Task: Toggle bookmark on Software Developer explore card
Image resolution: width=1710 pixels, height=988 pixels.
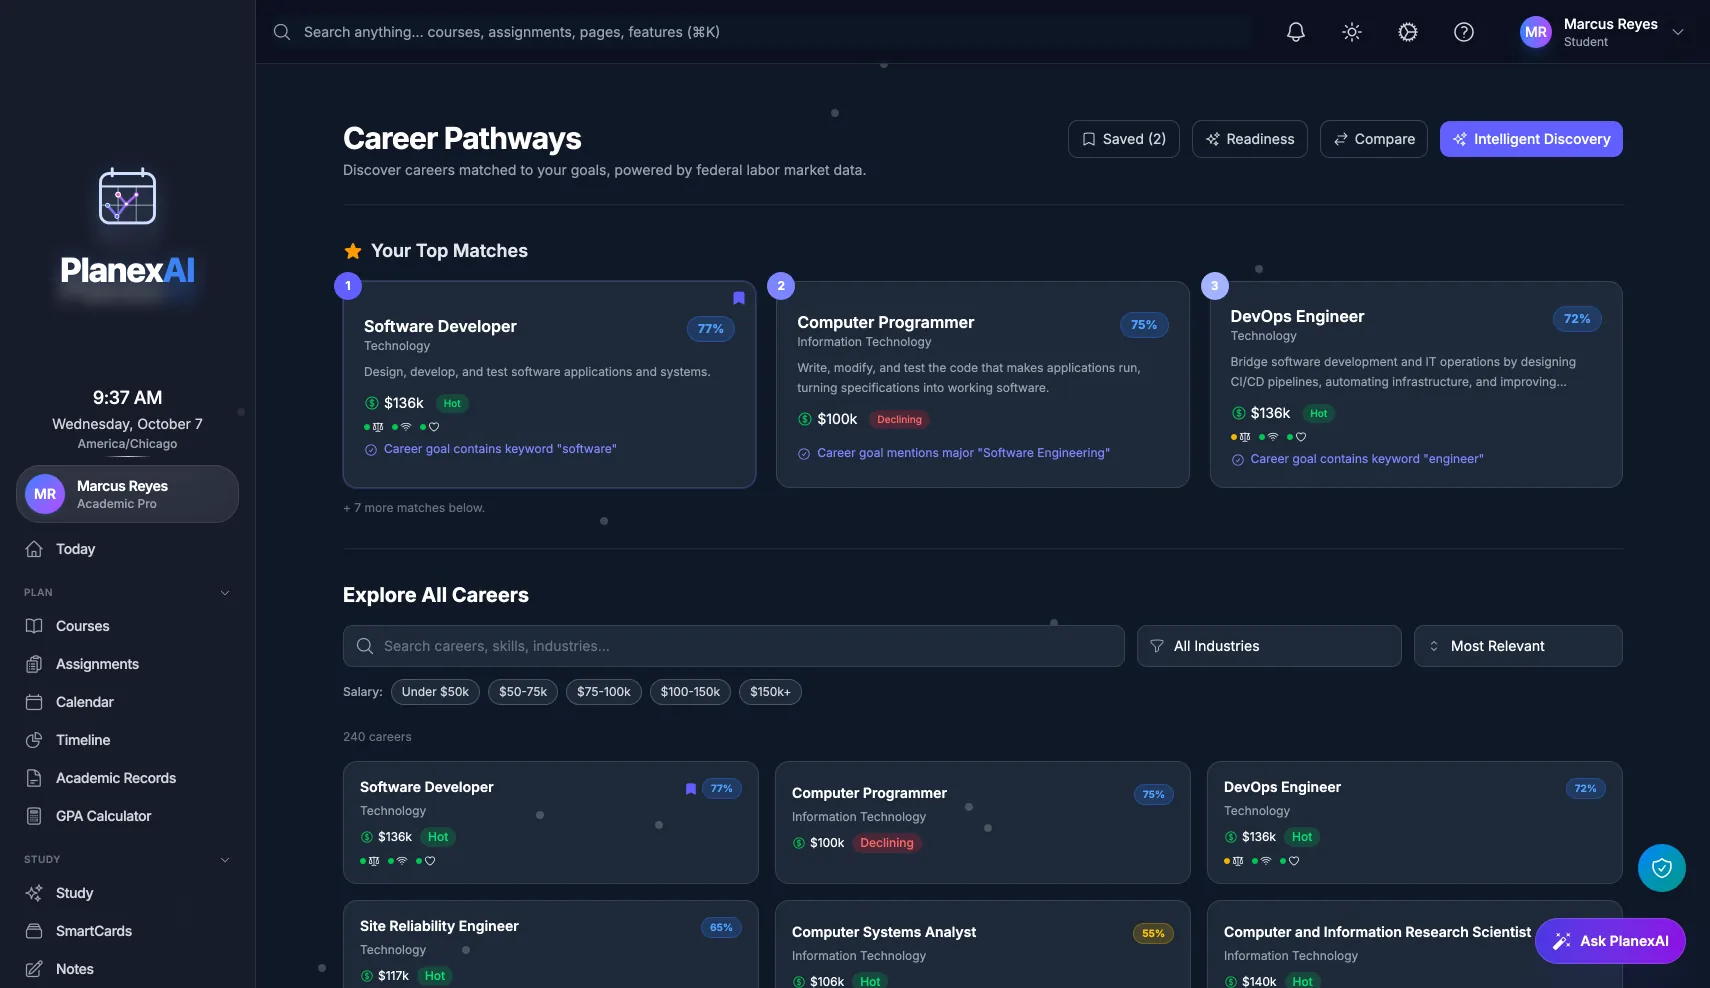Action: (x=691, y=789)
